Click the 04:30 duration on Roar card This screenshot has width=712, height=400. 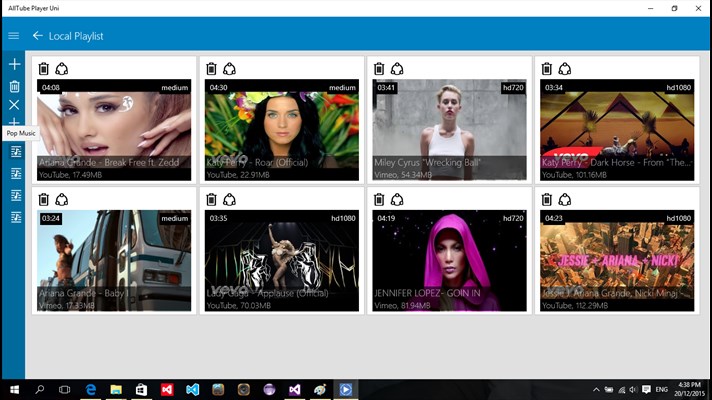tap(218, 88)
